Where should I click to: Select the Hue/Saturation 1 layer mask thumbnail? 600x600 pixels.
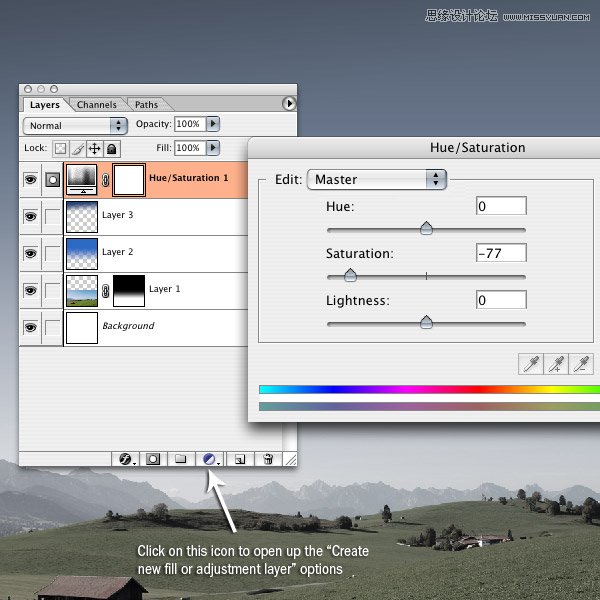point(129,179)
